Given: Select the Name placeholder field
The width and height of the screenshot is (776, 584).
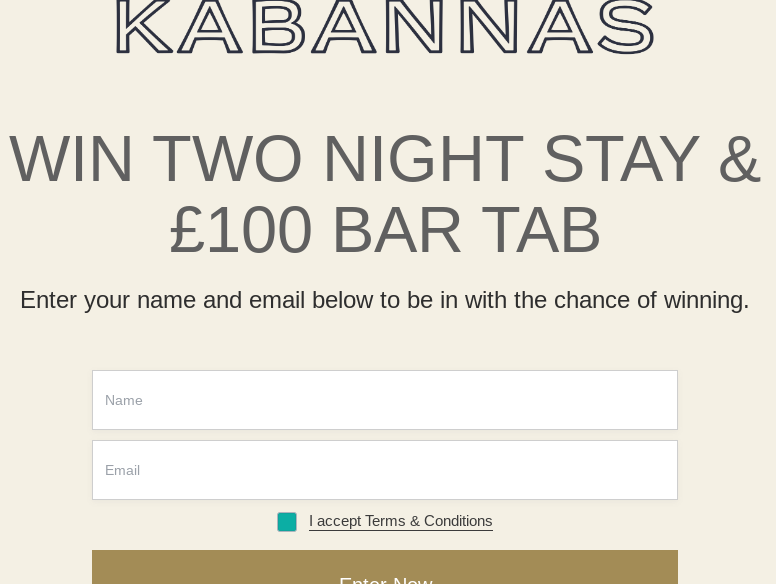Looking at the screenshot, I should pyautogui.click(x=385, y=400).
